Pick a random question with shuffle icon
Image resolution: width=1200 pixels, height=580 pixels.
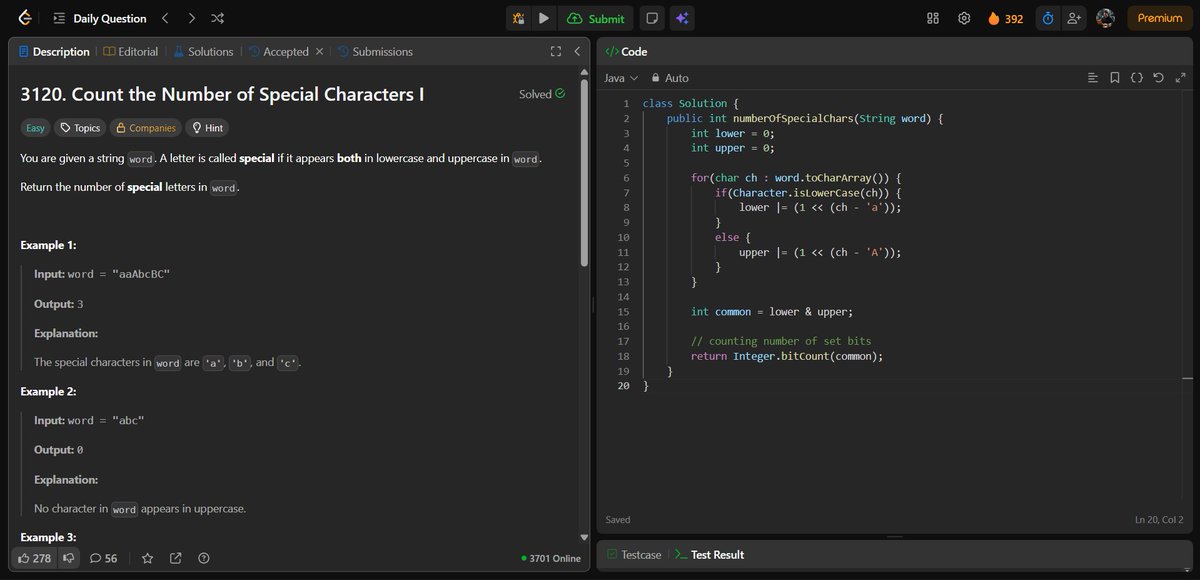(x=217, y=18)
